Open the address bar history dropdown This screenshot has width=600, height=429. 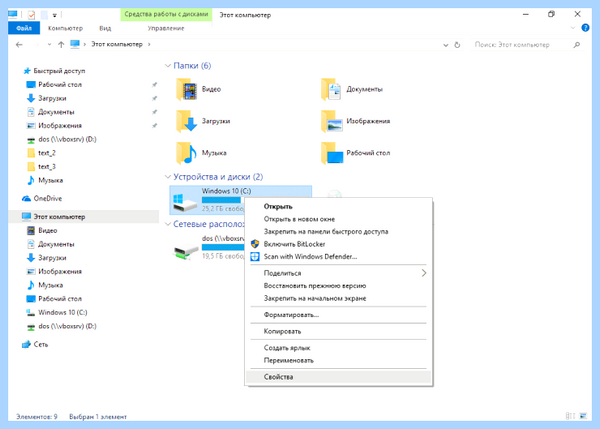coord(445,45)
